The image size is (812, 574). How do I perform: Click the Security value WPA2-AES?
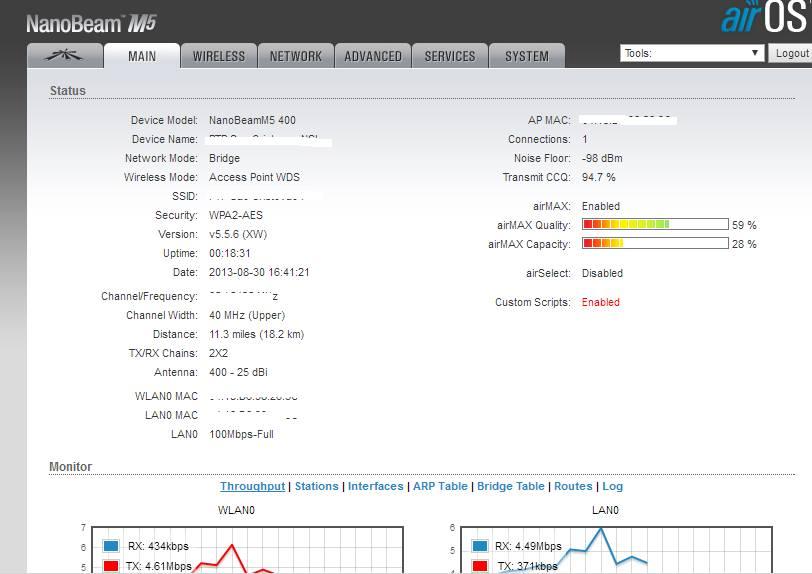point(236,215)
